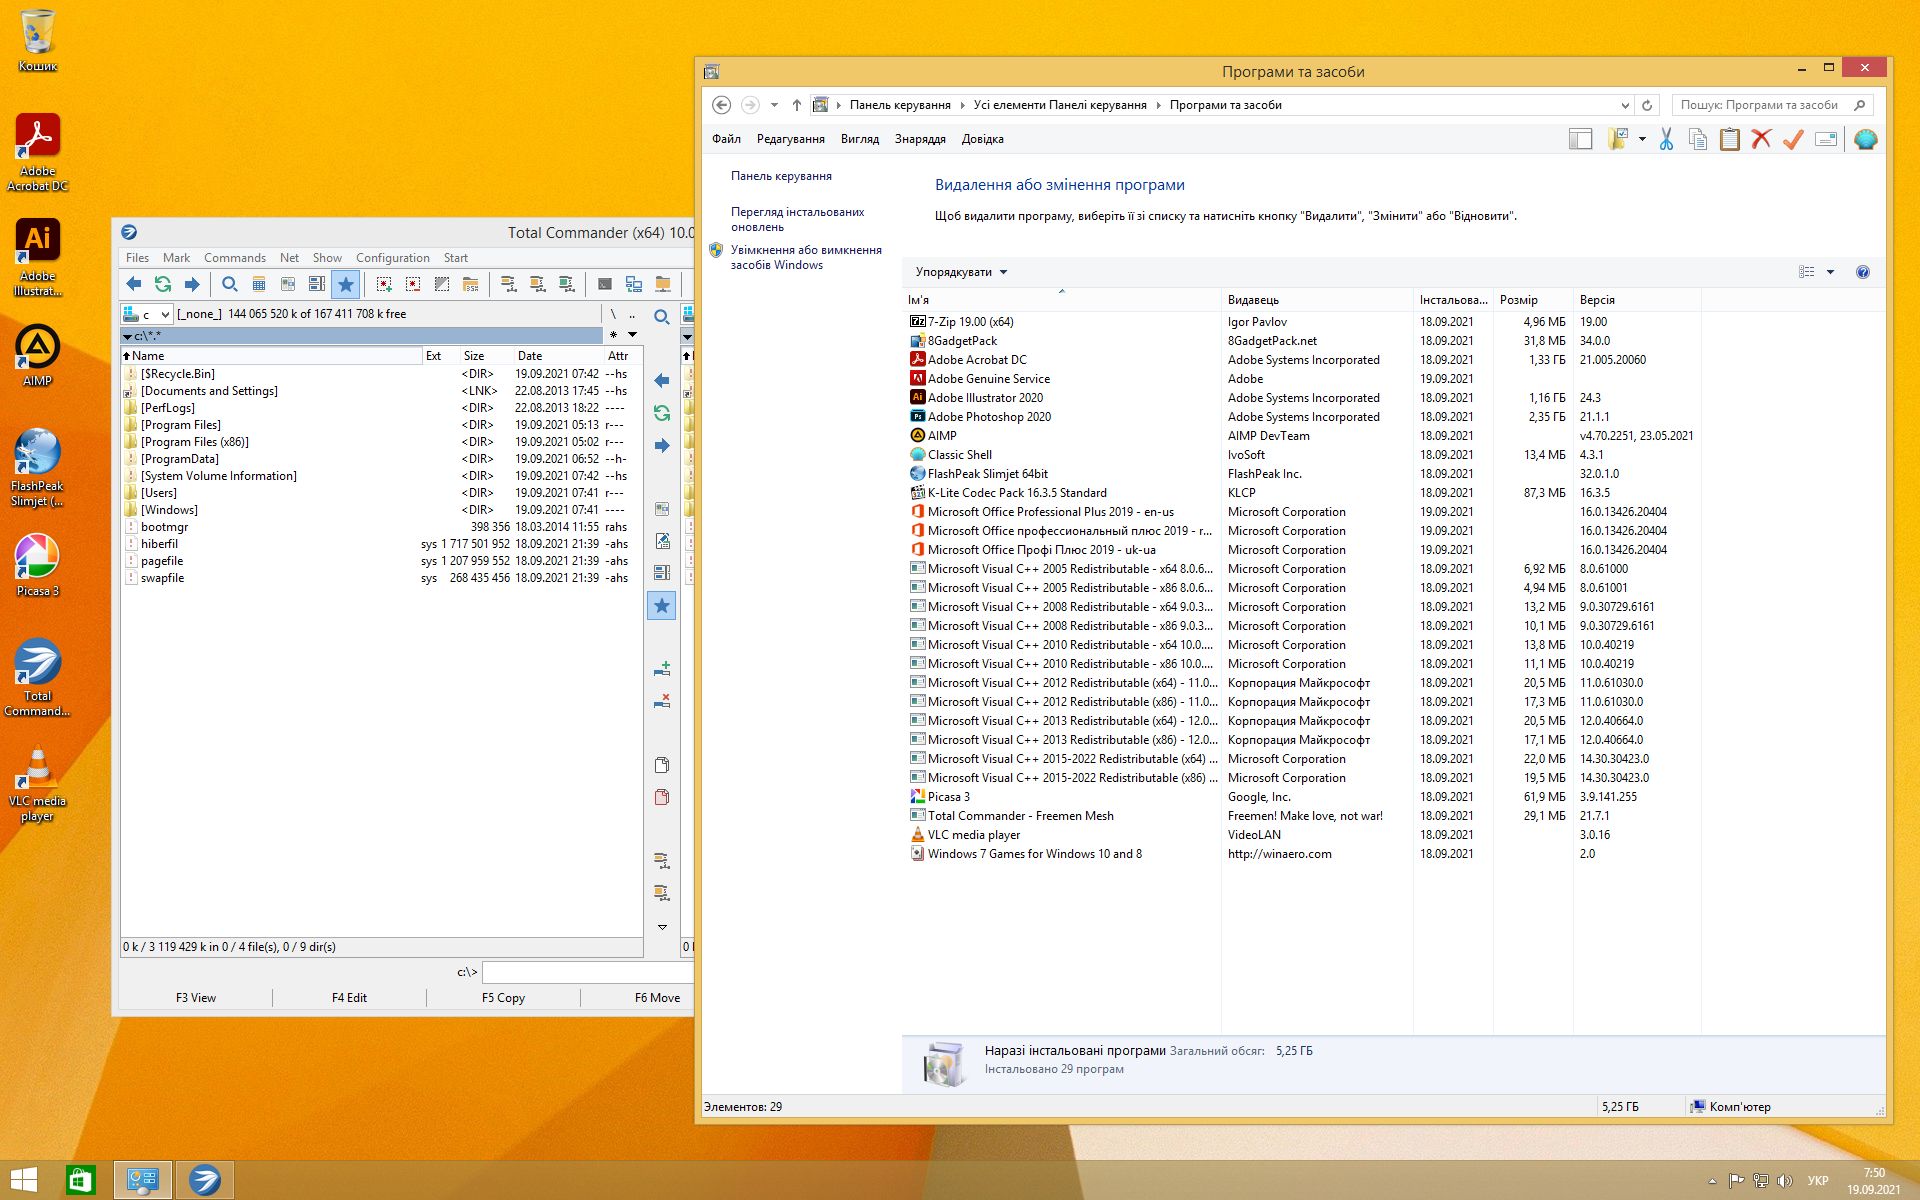Click the clipboard Paste toolbar icon
This screenshot has height=1200, width=1920.
(1729, 140)
